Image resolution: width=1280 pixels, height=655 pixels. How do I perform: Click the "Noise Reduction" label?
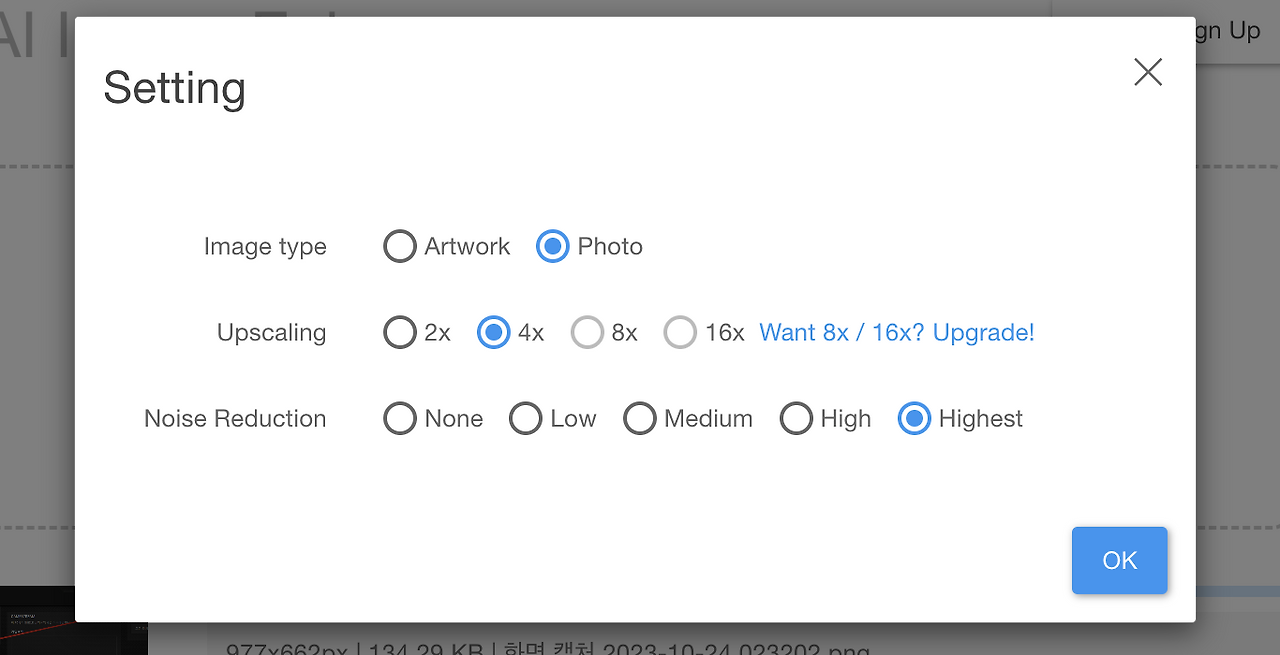[x=235, y=418]
